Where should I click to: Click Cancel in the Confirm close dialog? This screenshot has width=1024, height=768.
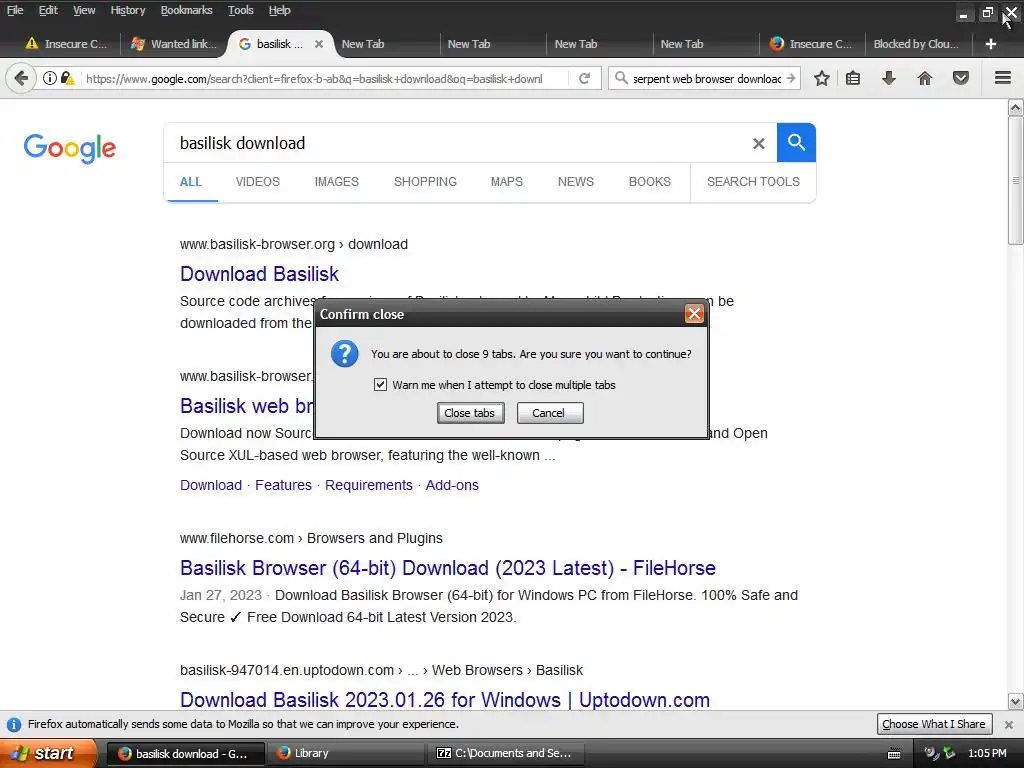[x=549, y=413]
